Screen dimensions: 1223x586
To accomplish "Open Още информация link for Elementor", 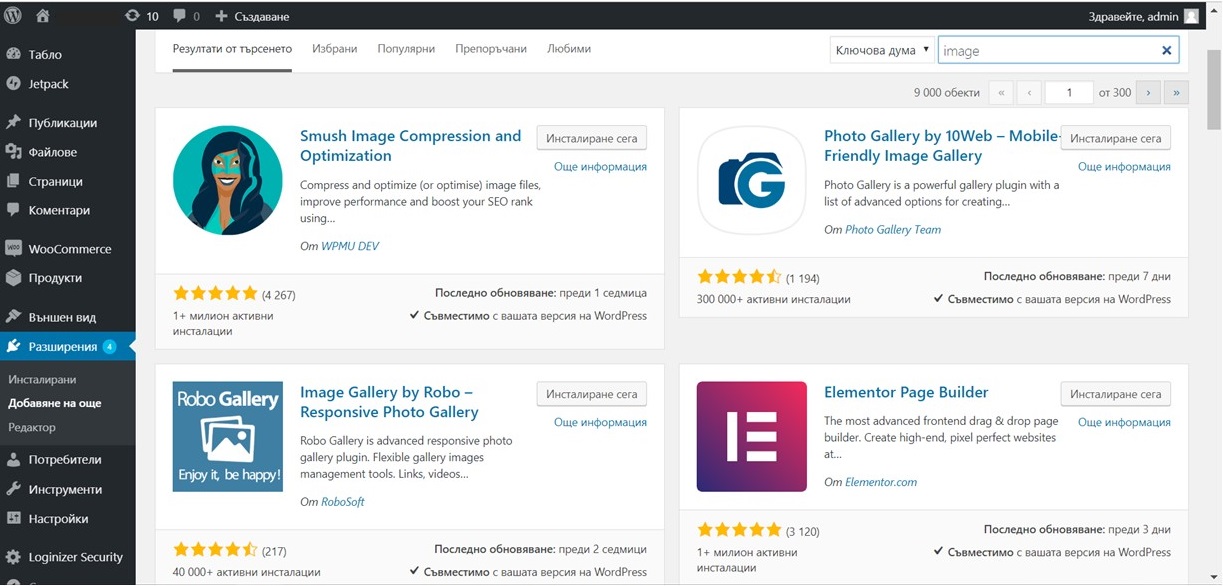I will 1123,422.
